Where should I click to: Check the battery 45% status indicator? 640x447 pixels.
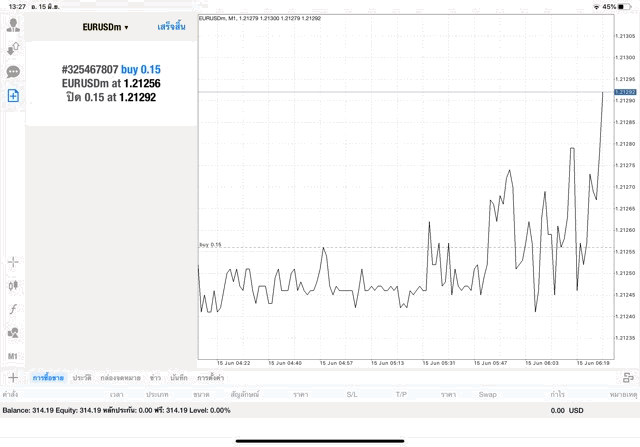[616, 7]
